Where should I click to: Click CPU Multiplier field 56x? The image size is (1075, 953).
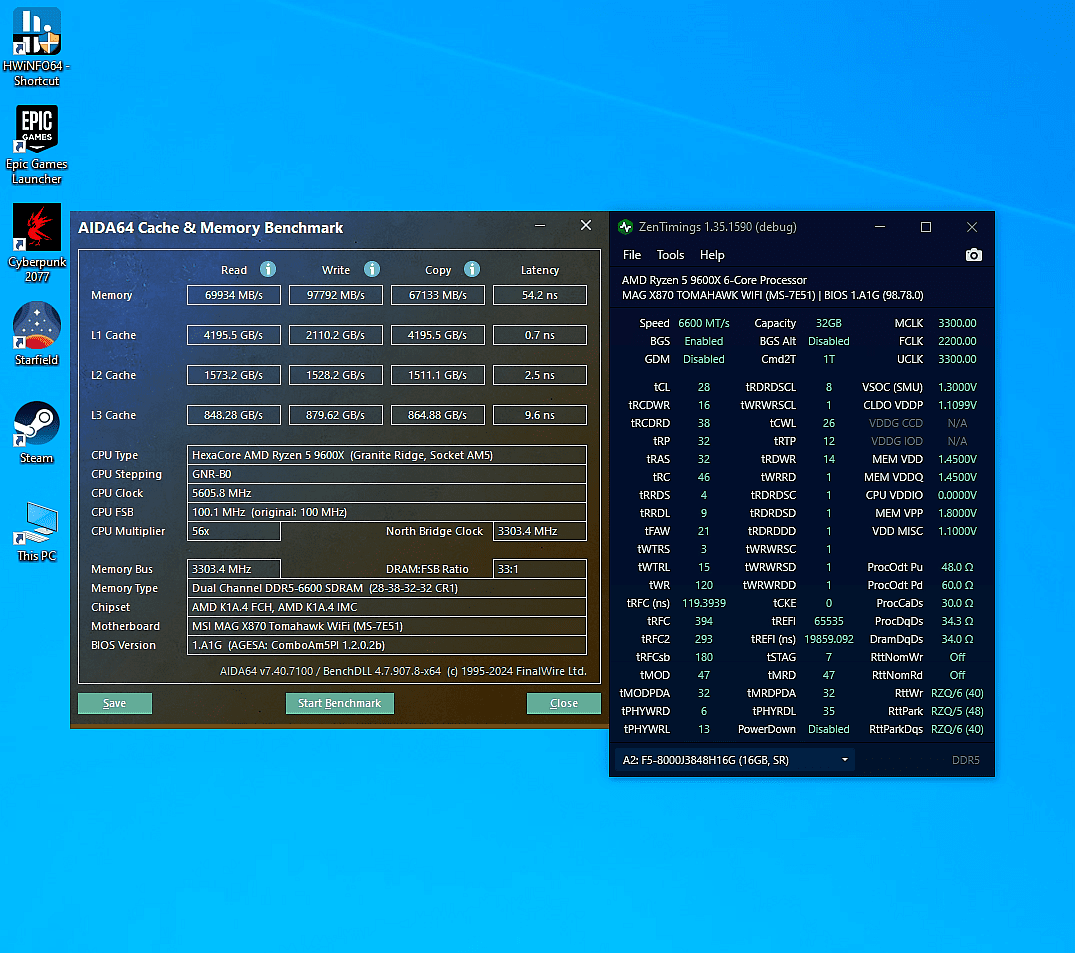click(234, 531)
